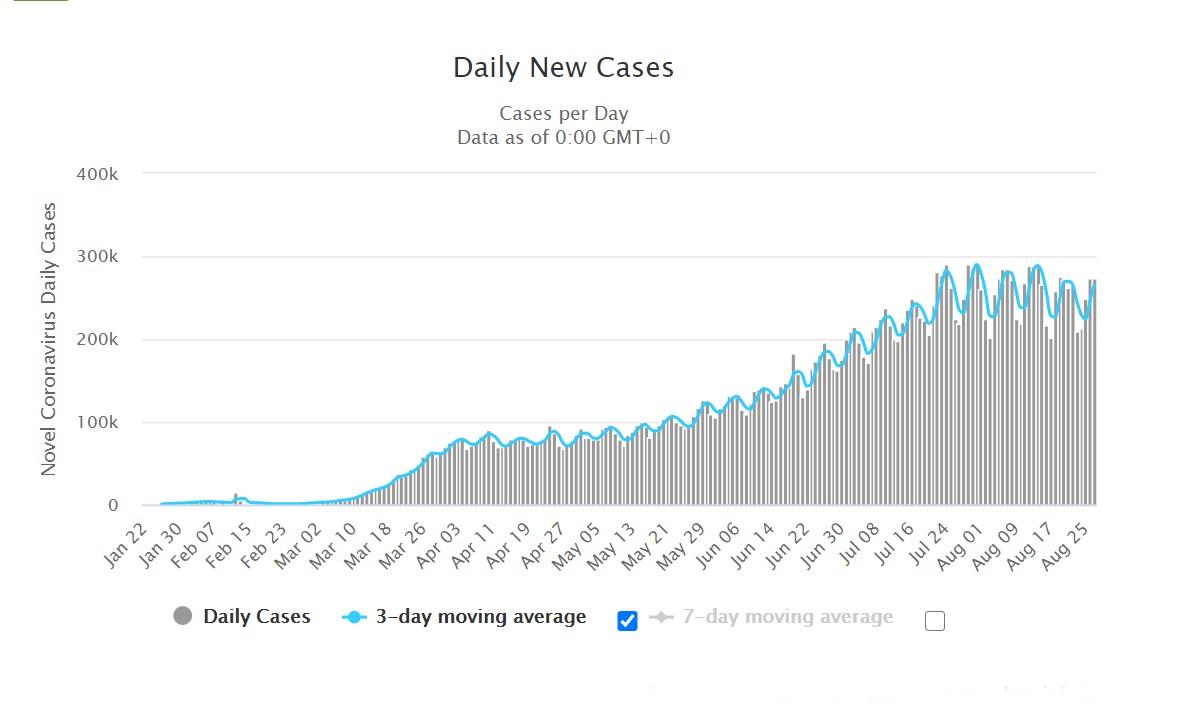The height and width of the screenshot is (720, 1200).
Task: Click the Novel Coronavirus Daily Cases axis title
Action: 49,339
